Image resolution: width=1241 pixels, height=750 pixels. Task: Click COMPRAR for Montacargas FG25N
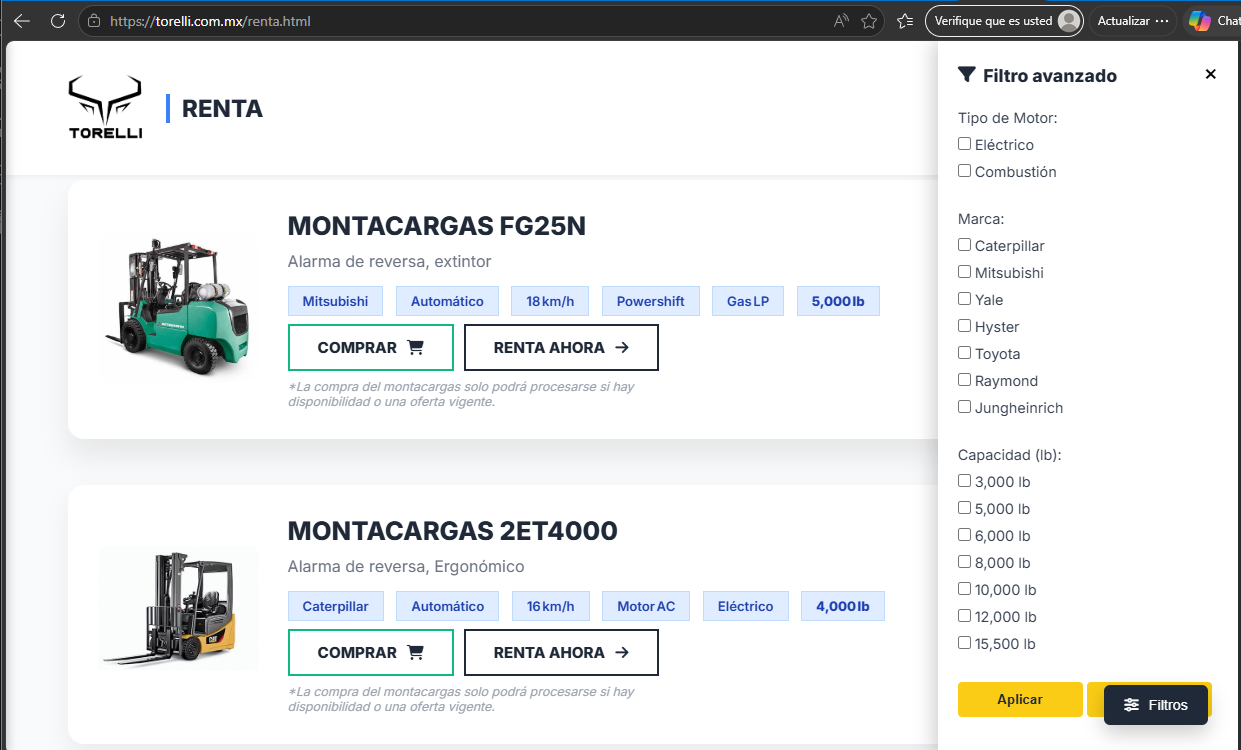tap(371, 348)
